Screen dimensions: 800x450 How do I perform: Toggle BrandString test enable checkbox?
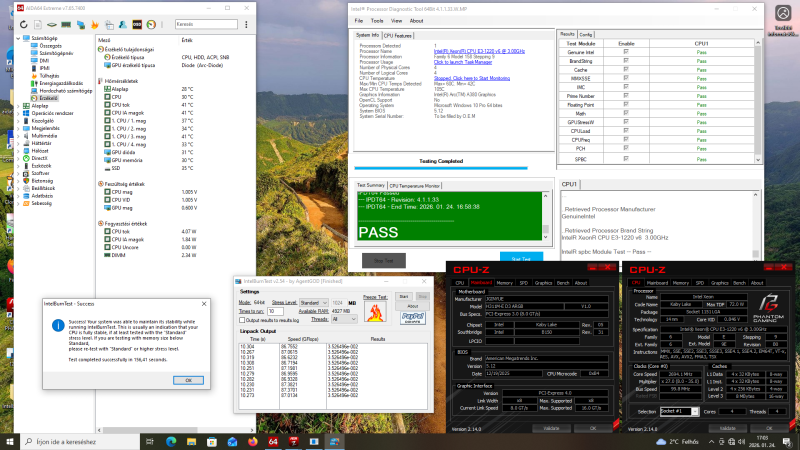click(626, 61)
